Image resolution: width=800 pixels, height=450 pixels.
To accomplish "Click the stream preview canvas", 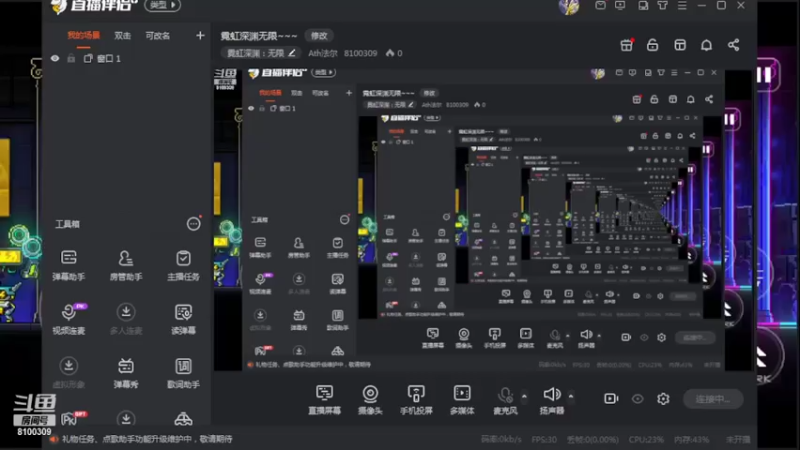I will [x=484, y=220].
